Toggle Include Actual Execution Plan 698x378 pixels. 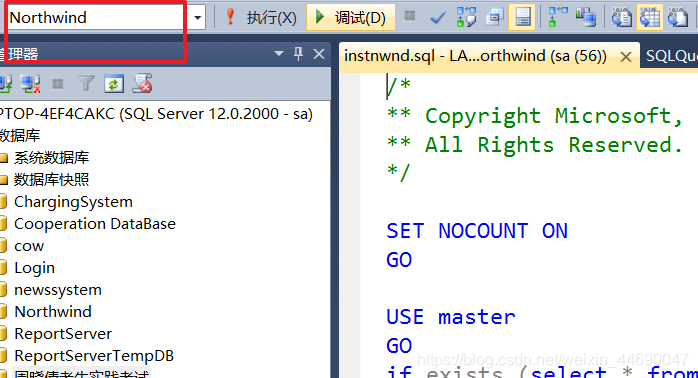pos(558,17)
